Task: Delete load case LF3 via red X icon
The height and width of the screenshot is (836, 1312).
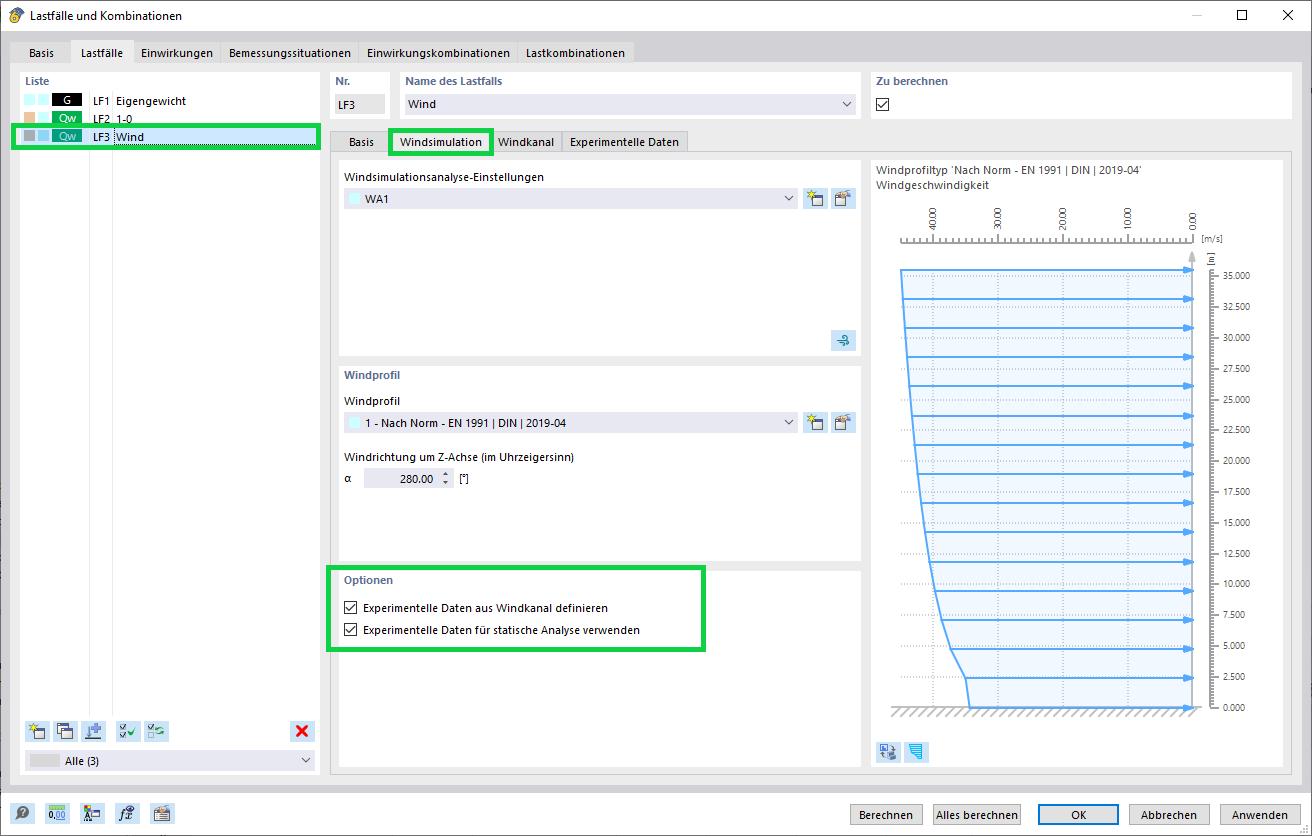Action: pos(302,731)
